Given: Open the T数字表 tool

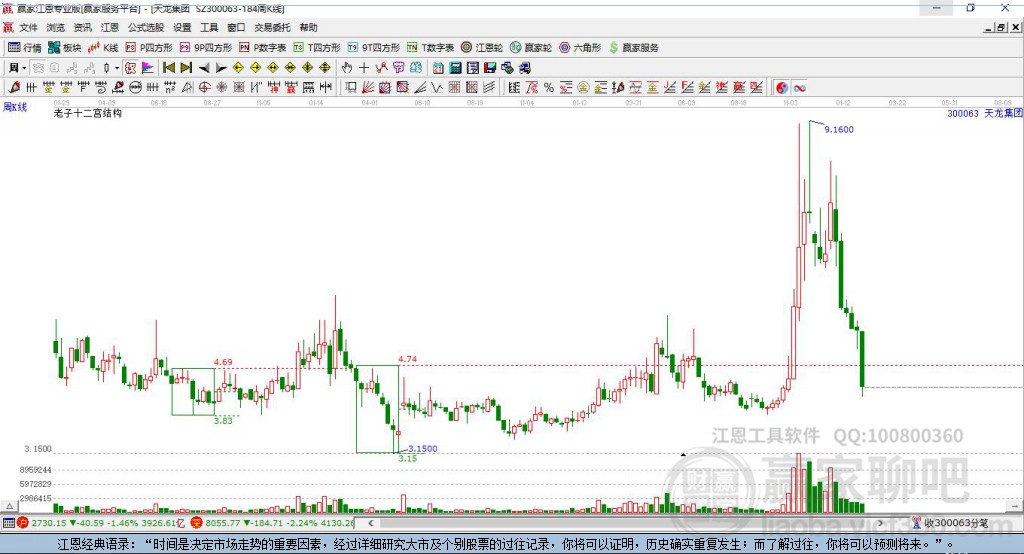Looking at the screenshot, I should coord(430,48).
